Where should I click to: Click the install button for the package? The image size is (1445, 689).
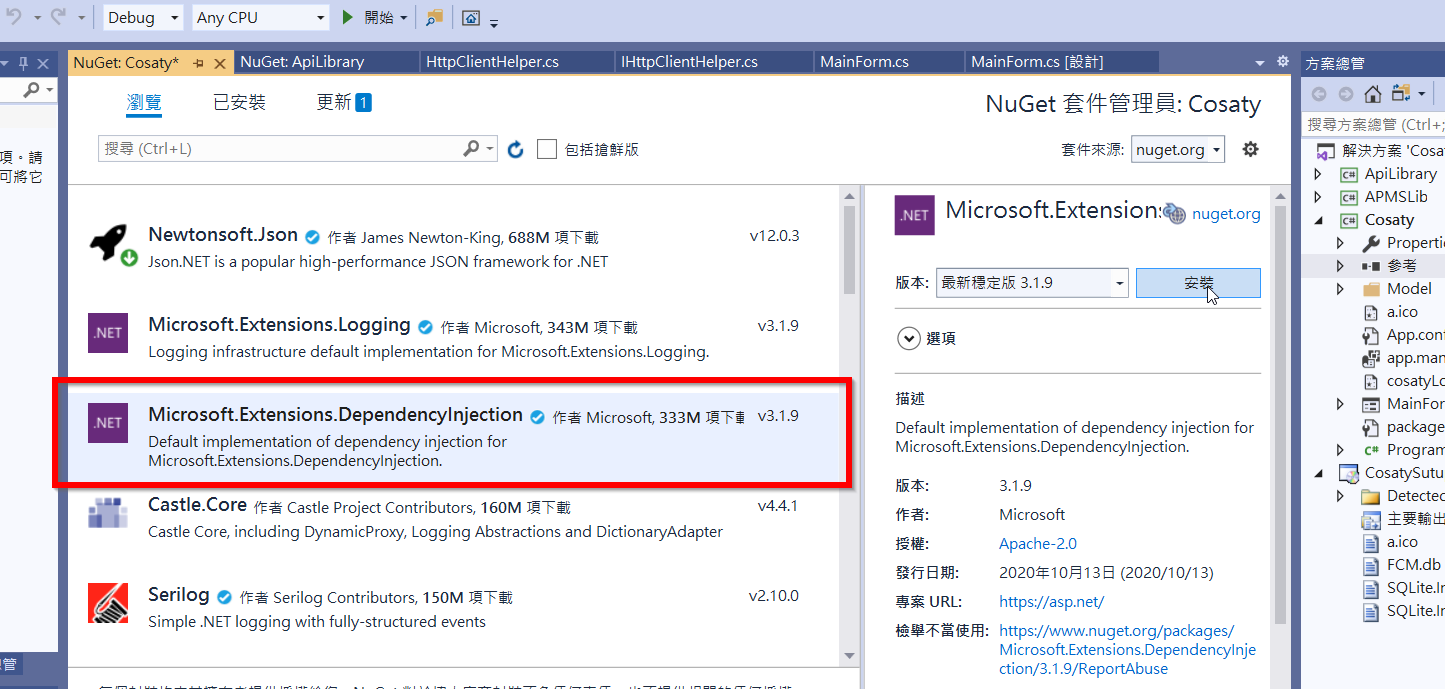[x=1198, y=283]
